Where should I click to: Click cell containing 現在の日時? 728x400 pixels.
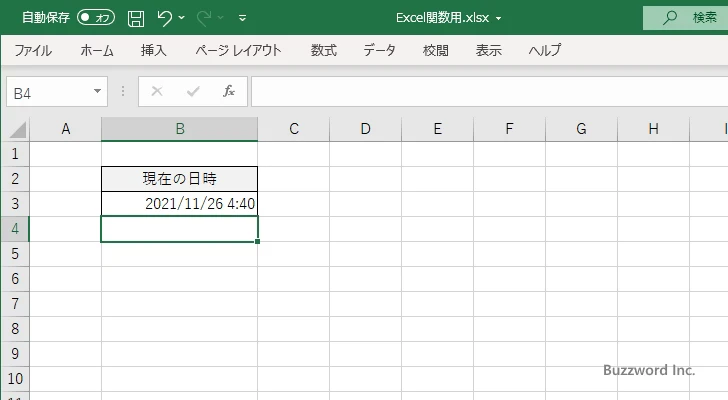180,179
